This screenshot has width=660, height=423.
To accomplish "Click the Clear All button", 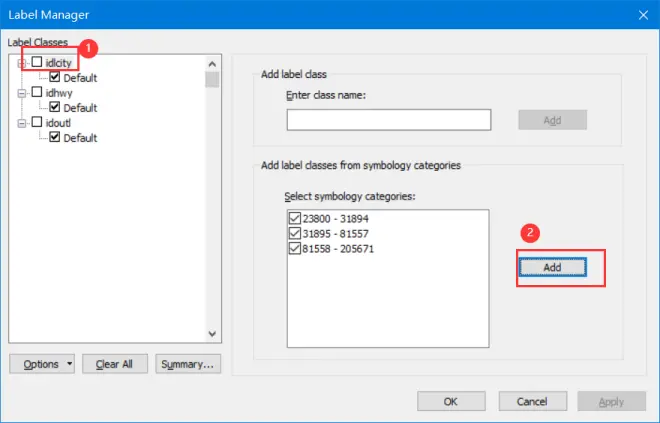I will coord(115,364).
